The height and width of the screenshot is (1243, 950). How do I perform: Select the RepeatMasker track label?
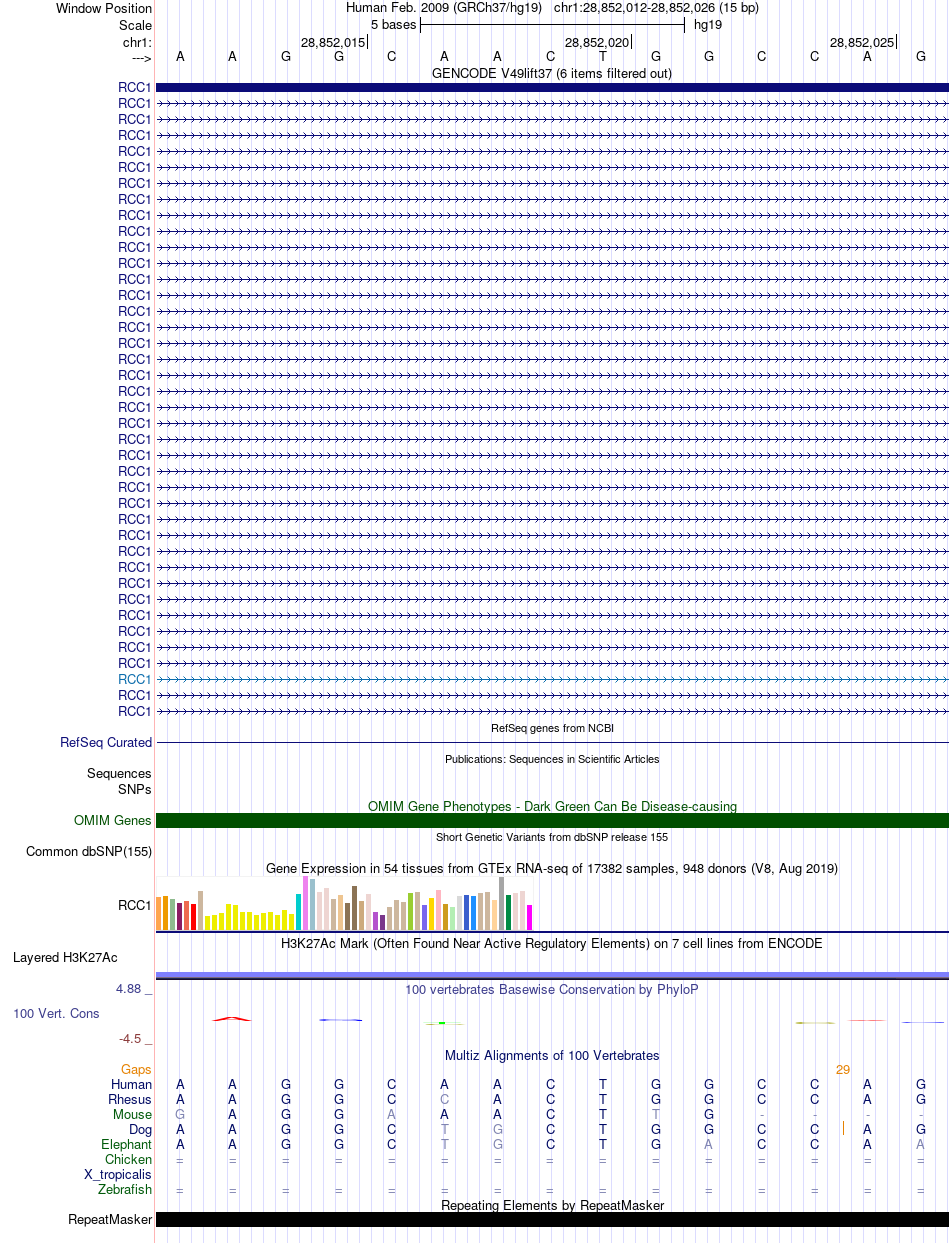110,1220
